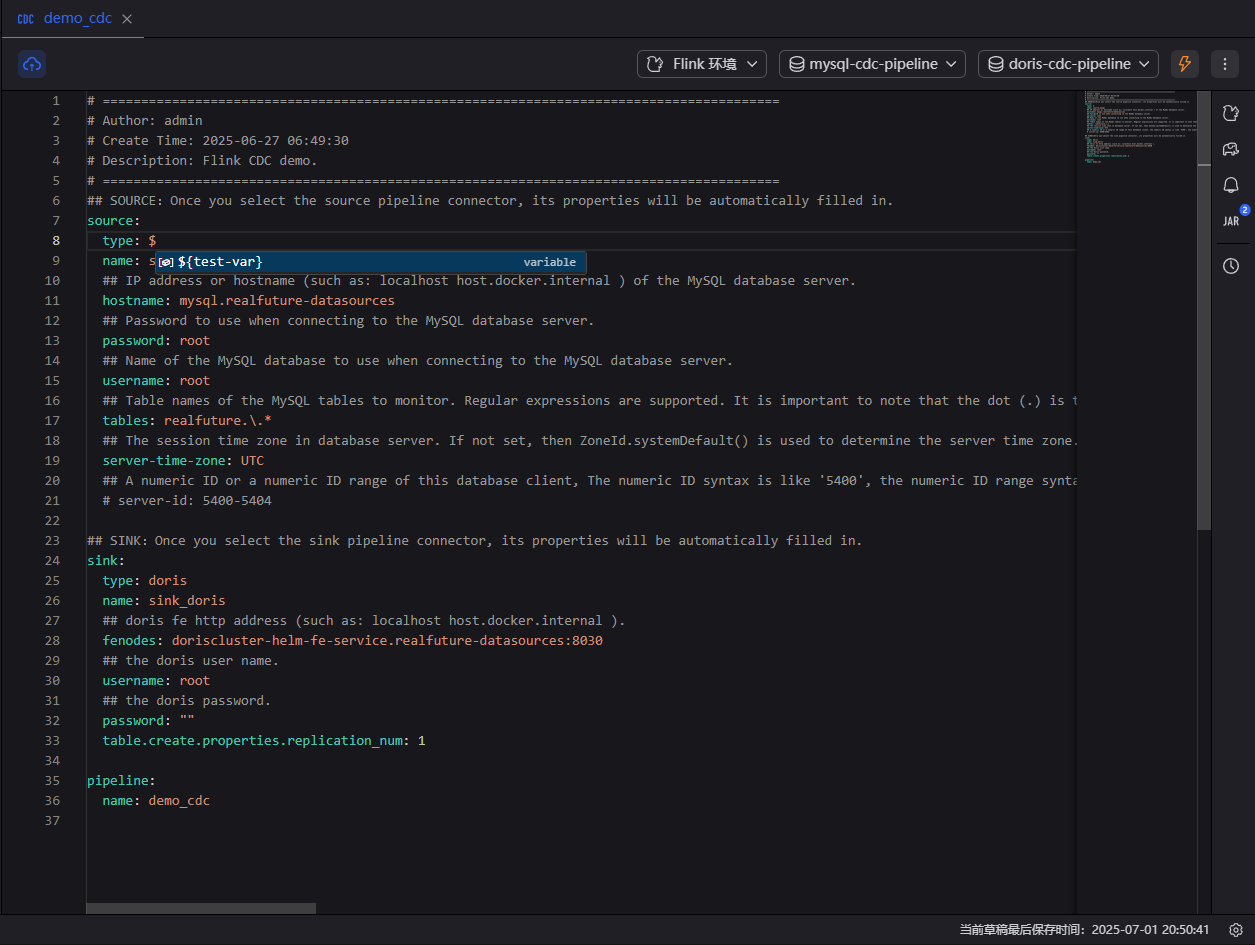Expand the Flink 环境 dropdown
The image size is (1255, 945).
point(702,64)
